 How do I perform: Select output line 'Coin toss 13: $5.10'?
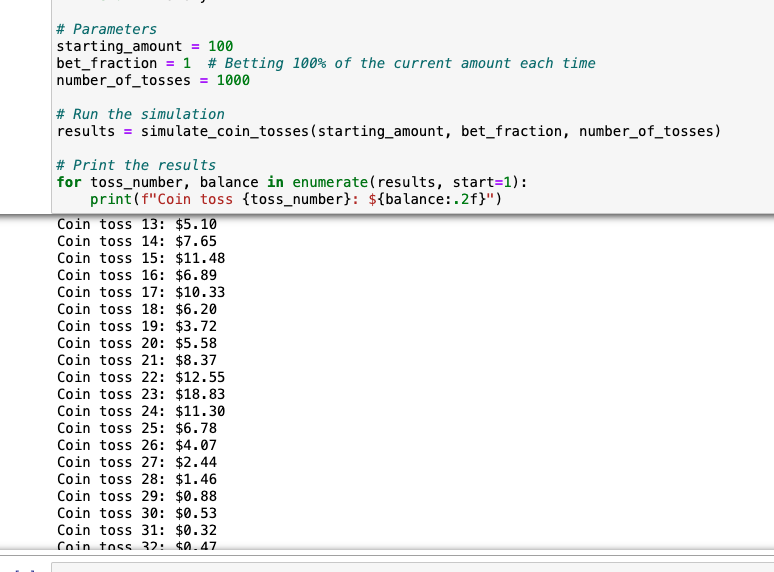coord(137,224)
